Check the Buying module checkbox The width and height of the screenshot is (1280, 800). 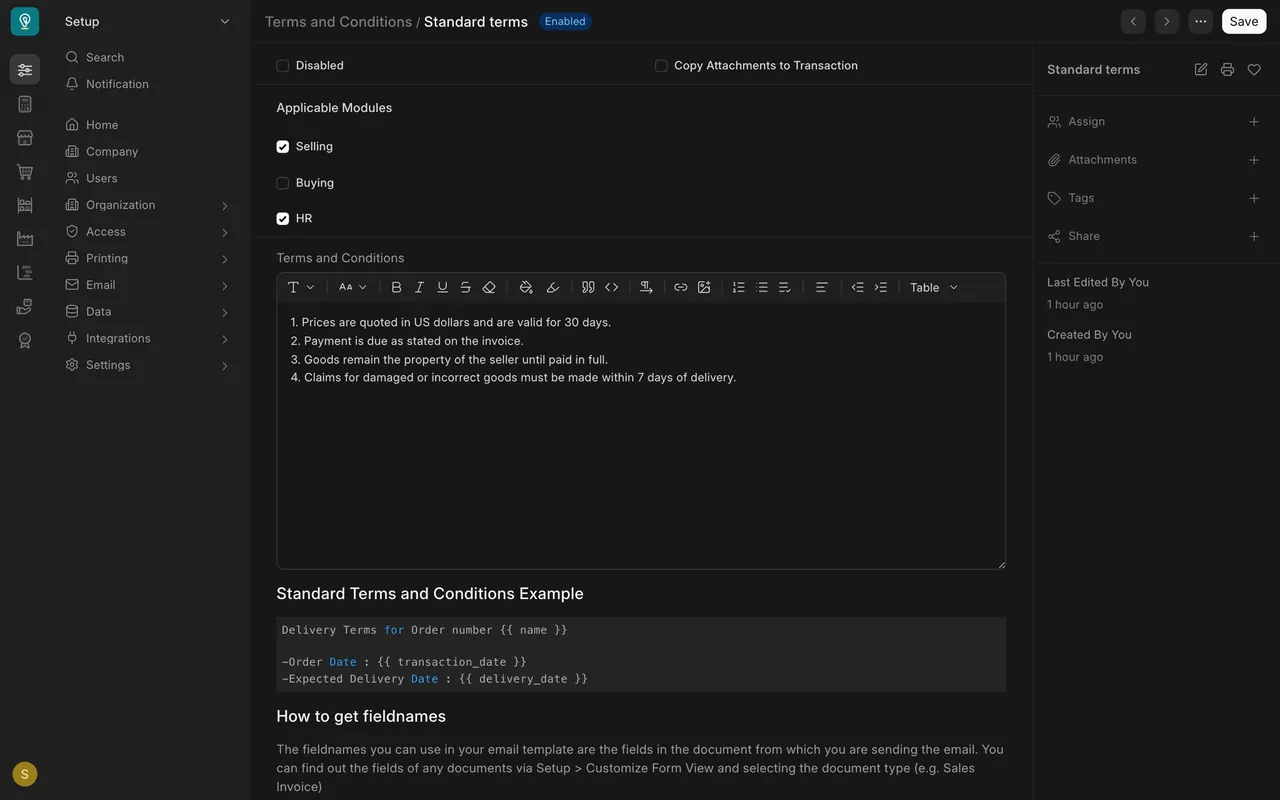[283, 183]
